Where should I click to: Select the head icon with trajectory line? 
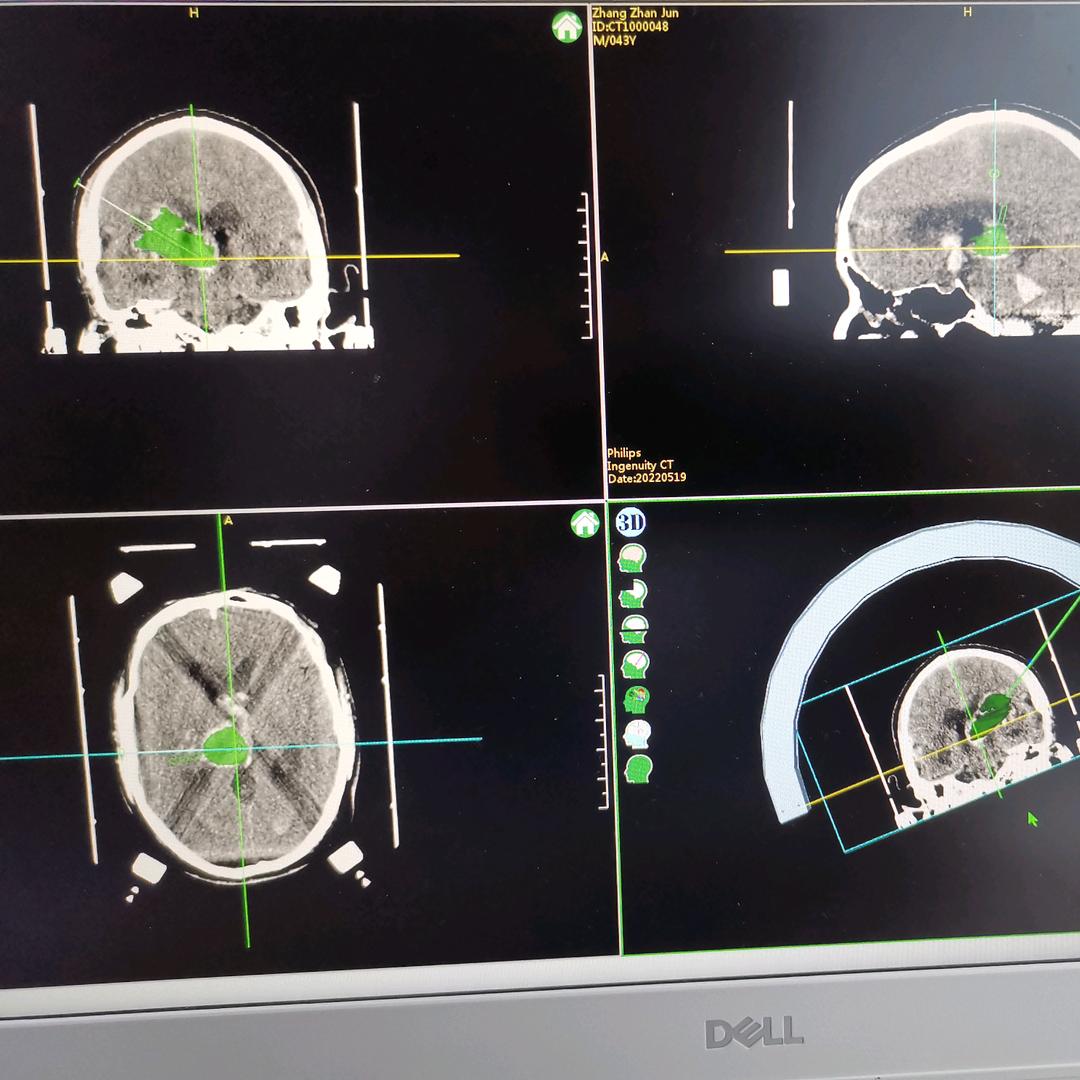pyautogui.click(x=634, y=664)
